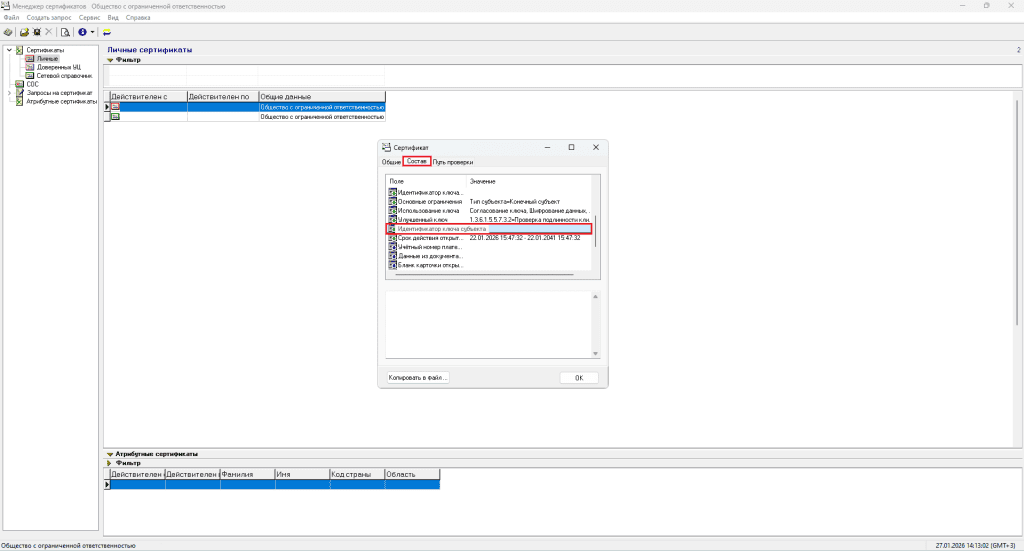Click the first toolbar icon (certificate stack)
The height and width of the screenshot is (551, 1024).
click(8, 32)
